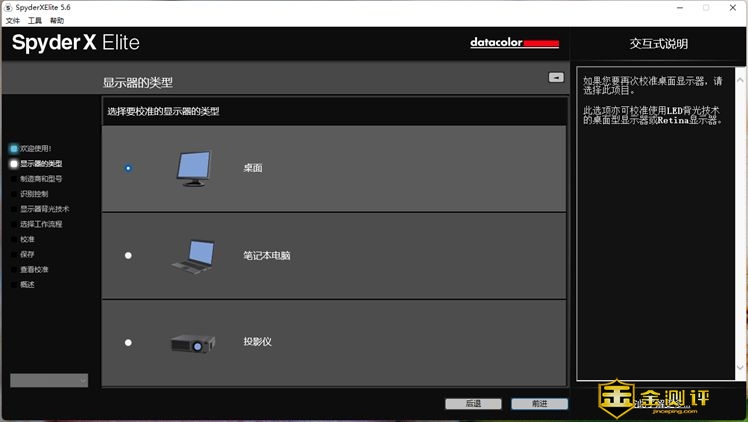Click the datacolor logo
This screenshot has width=748, height=422.
pos(514,43)
